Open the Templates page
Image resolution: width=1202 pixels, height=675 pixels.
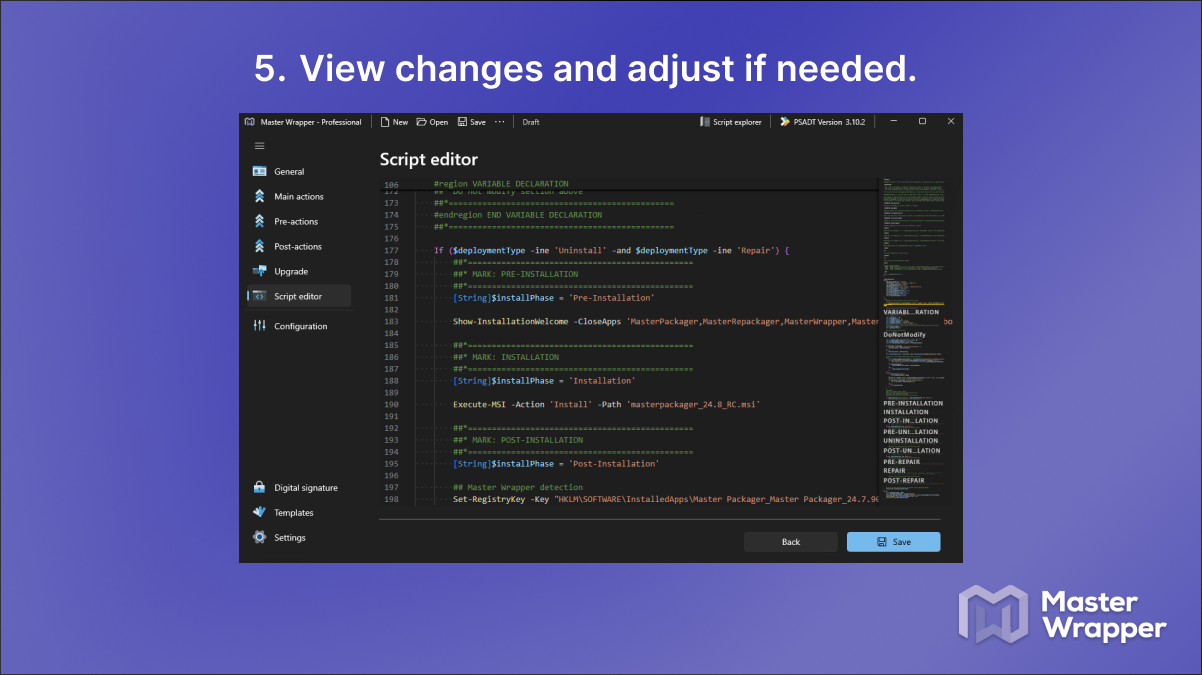(x=299, y=513)
